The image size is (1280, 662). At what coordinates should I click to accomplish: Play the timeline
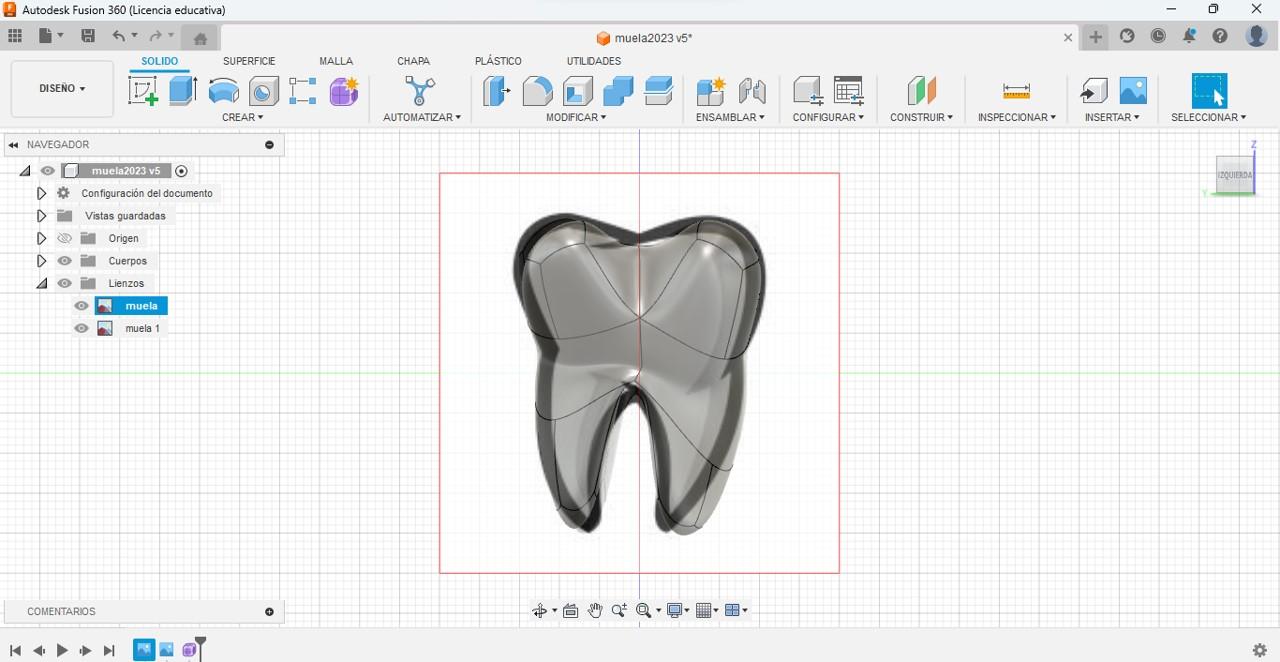pyautogui.click(x=62, y=650)
